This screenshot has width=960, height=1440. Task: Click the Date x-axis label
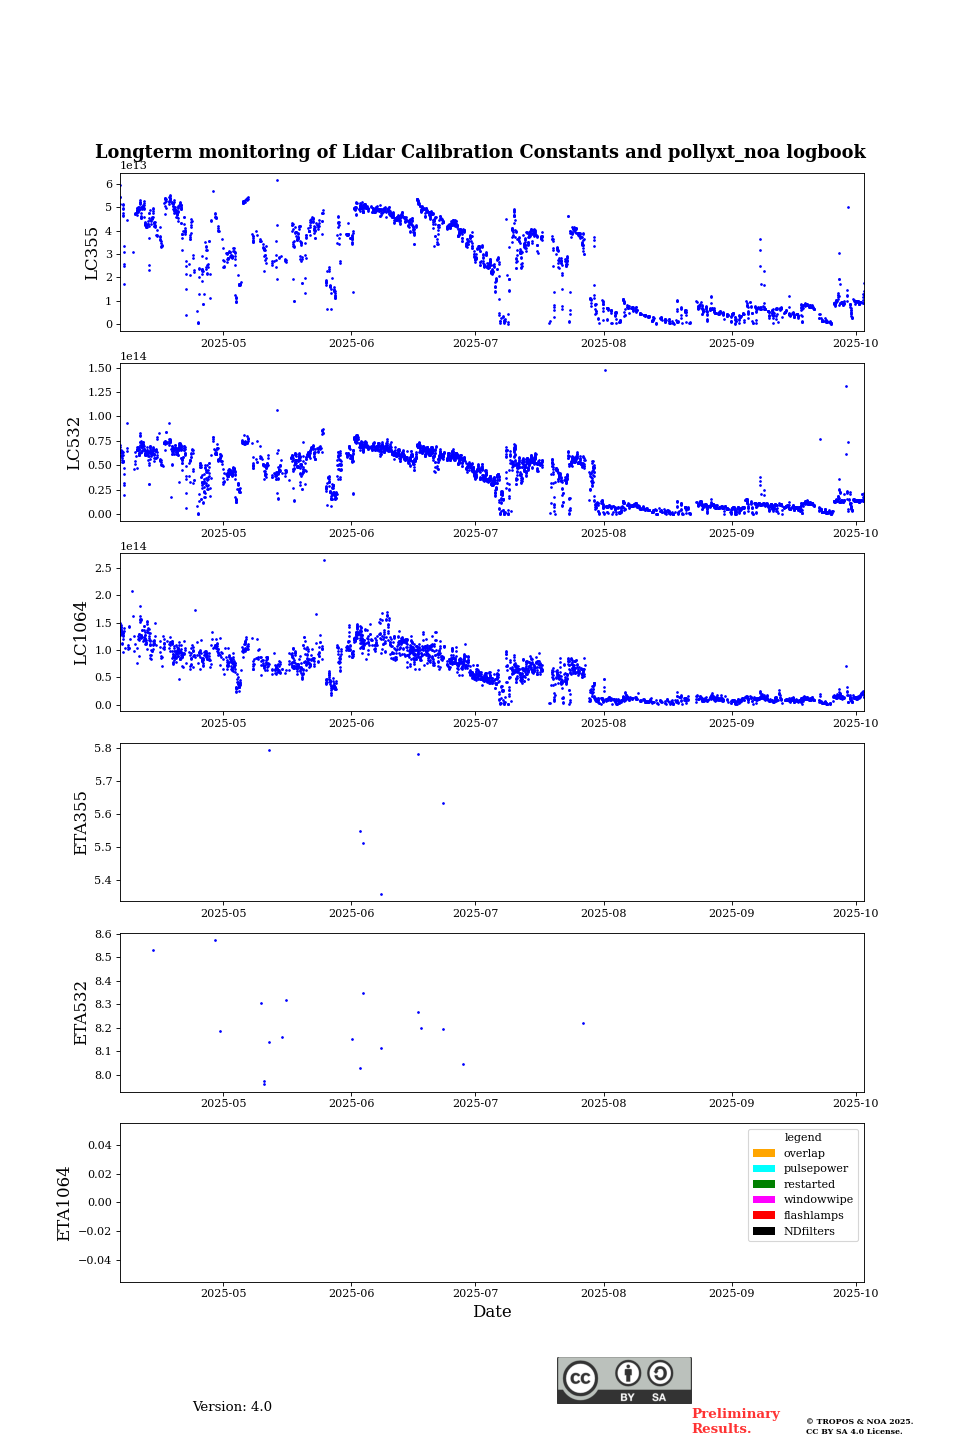point(492,1312)
